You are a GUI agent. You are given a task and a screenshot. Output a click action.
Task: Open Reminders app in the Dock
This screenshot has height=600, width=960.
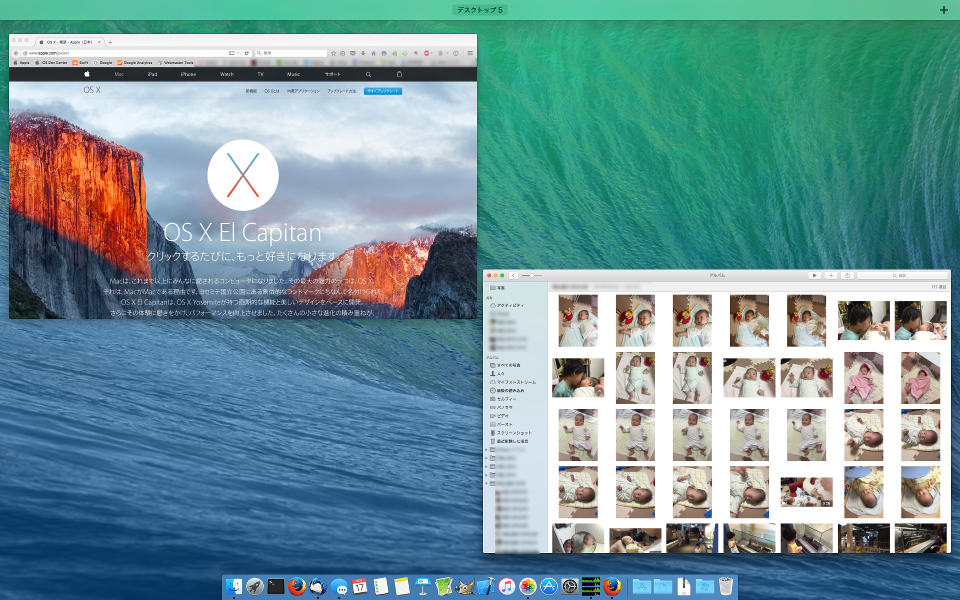(x=381, y=587)
